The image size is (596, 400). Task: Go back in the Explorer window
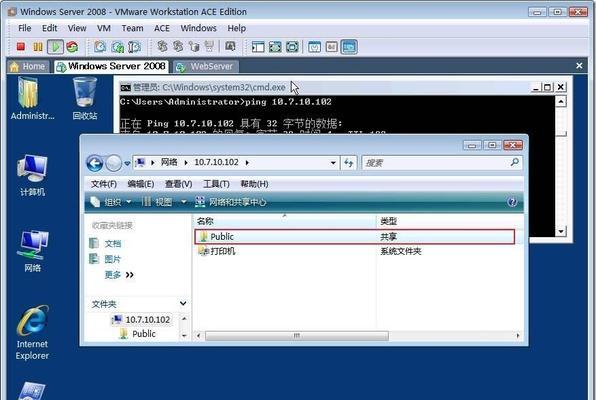(94, 163)
